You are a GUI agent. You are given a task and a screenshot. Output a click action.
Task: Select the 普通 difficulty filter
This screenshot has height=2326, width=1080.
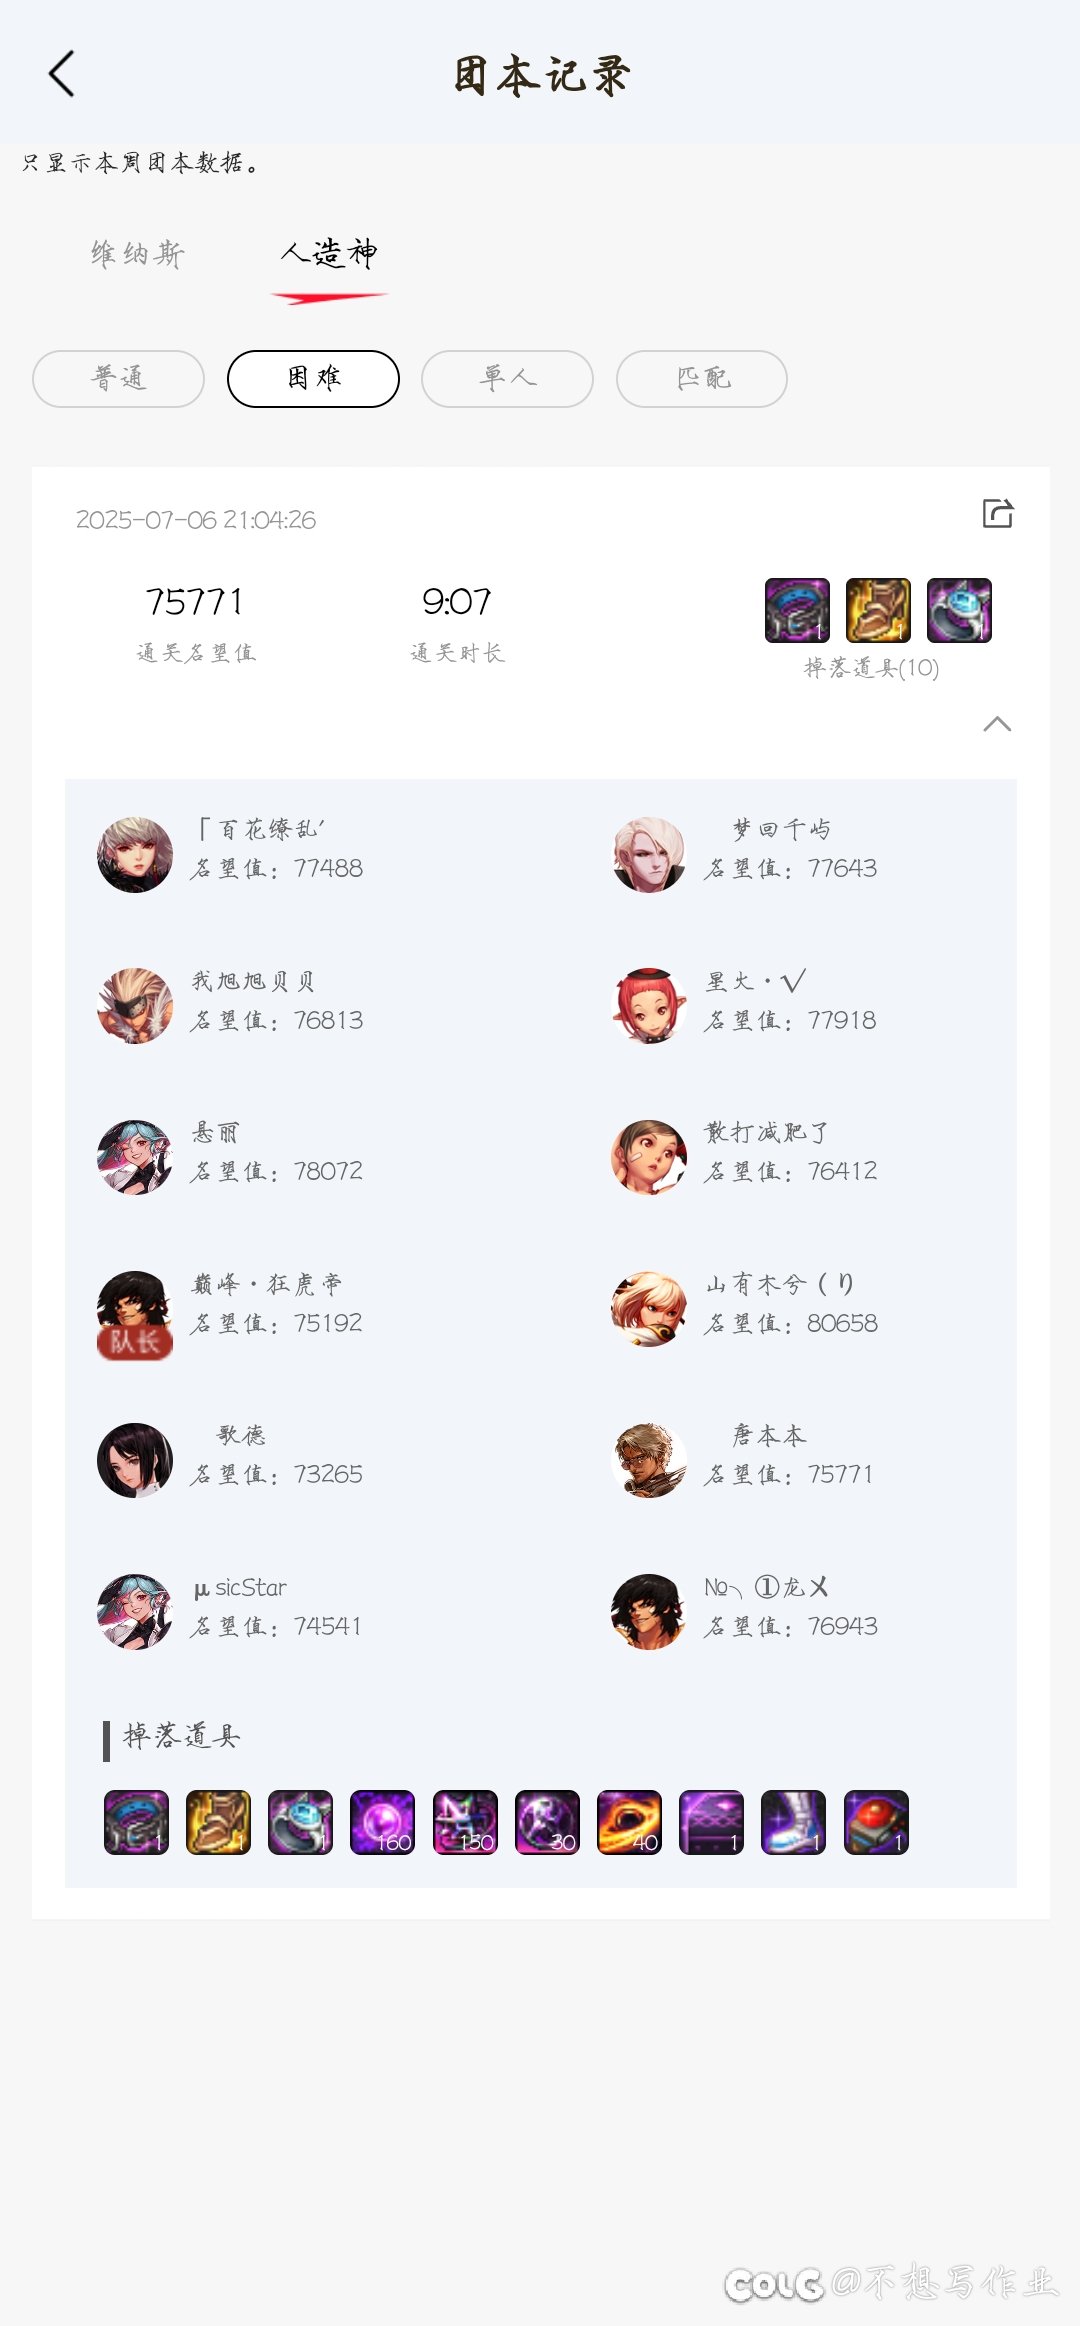[x=118, y=379]
